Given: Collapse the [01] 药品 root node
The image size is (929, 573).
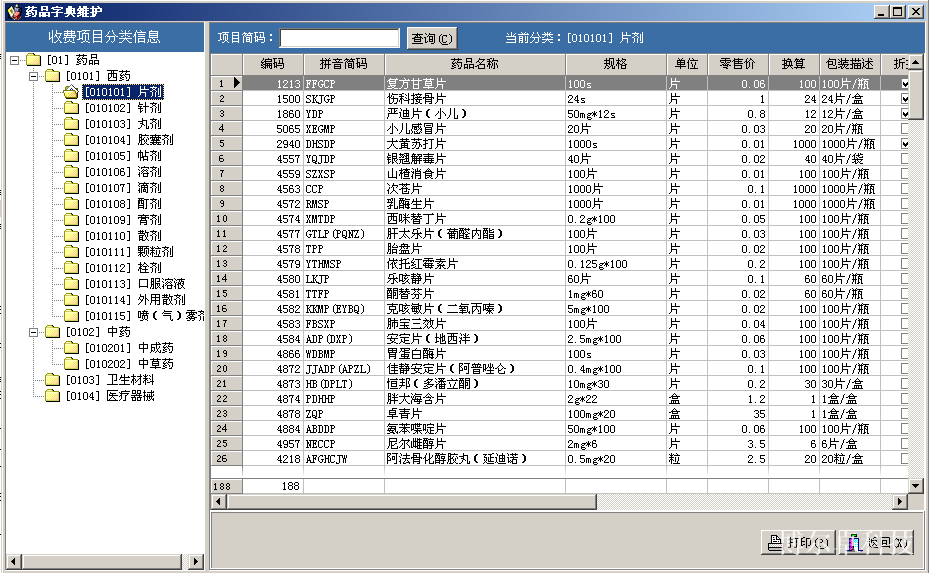Looking at the screenshot, I should click(x=14, y=60).
